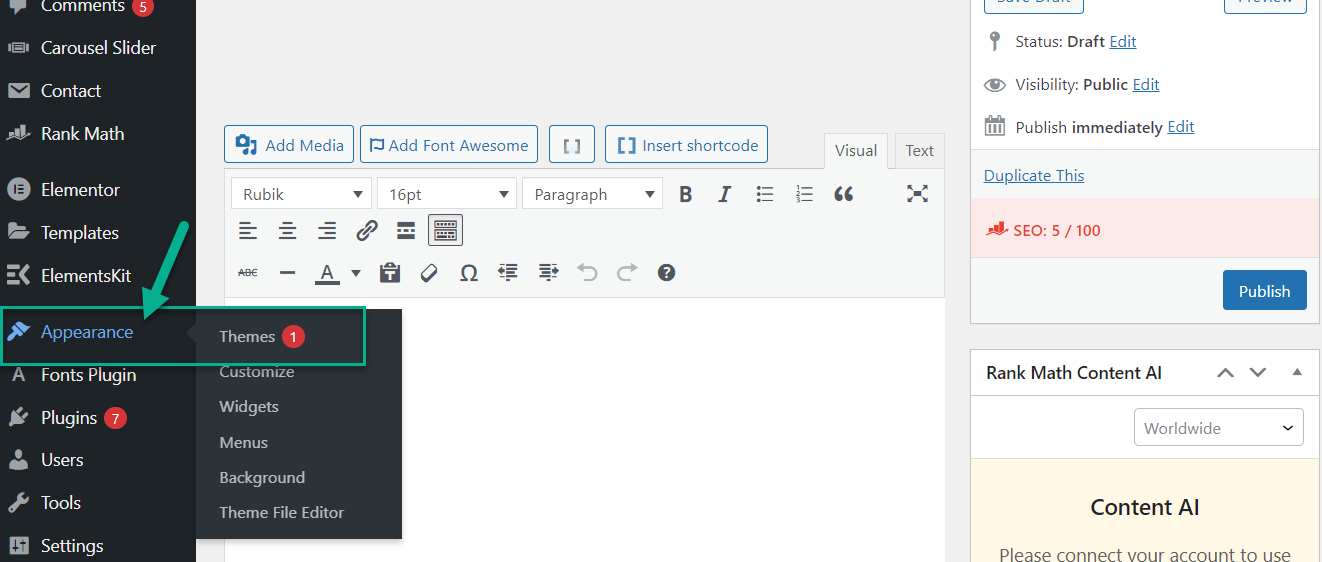Toggle distraction-free fullscreen editor mode
The image size is (1322, 562).
(917, 194)
